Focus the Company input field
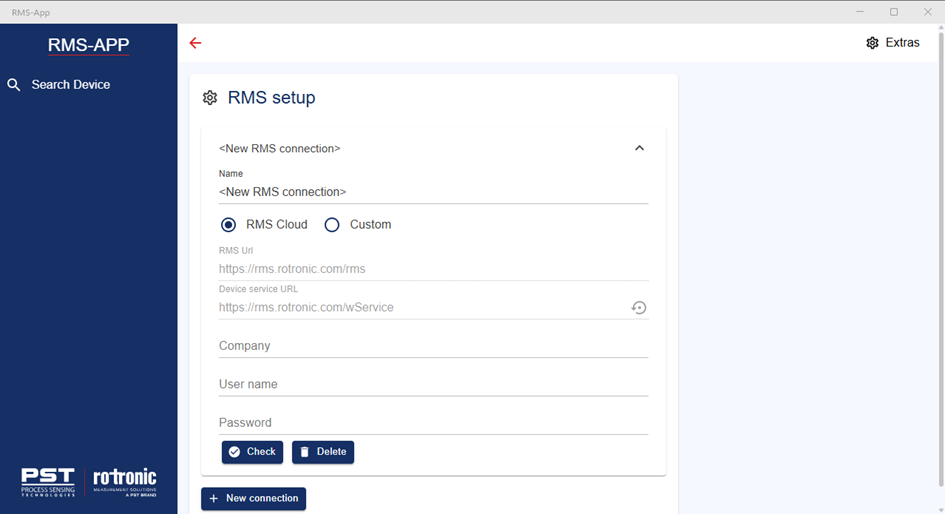This screenshot has width=945, height=514. tap(433, 346)
